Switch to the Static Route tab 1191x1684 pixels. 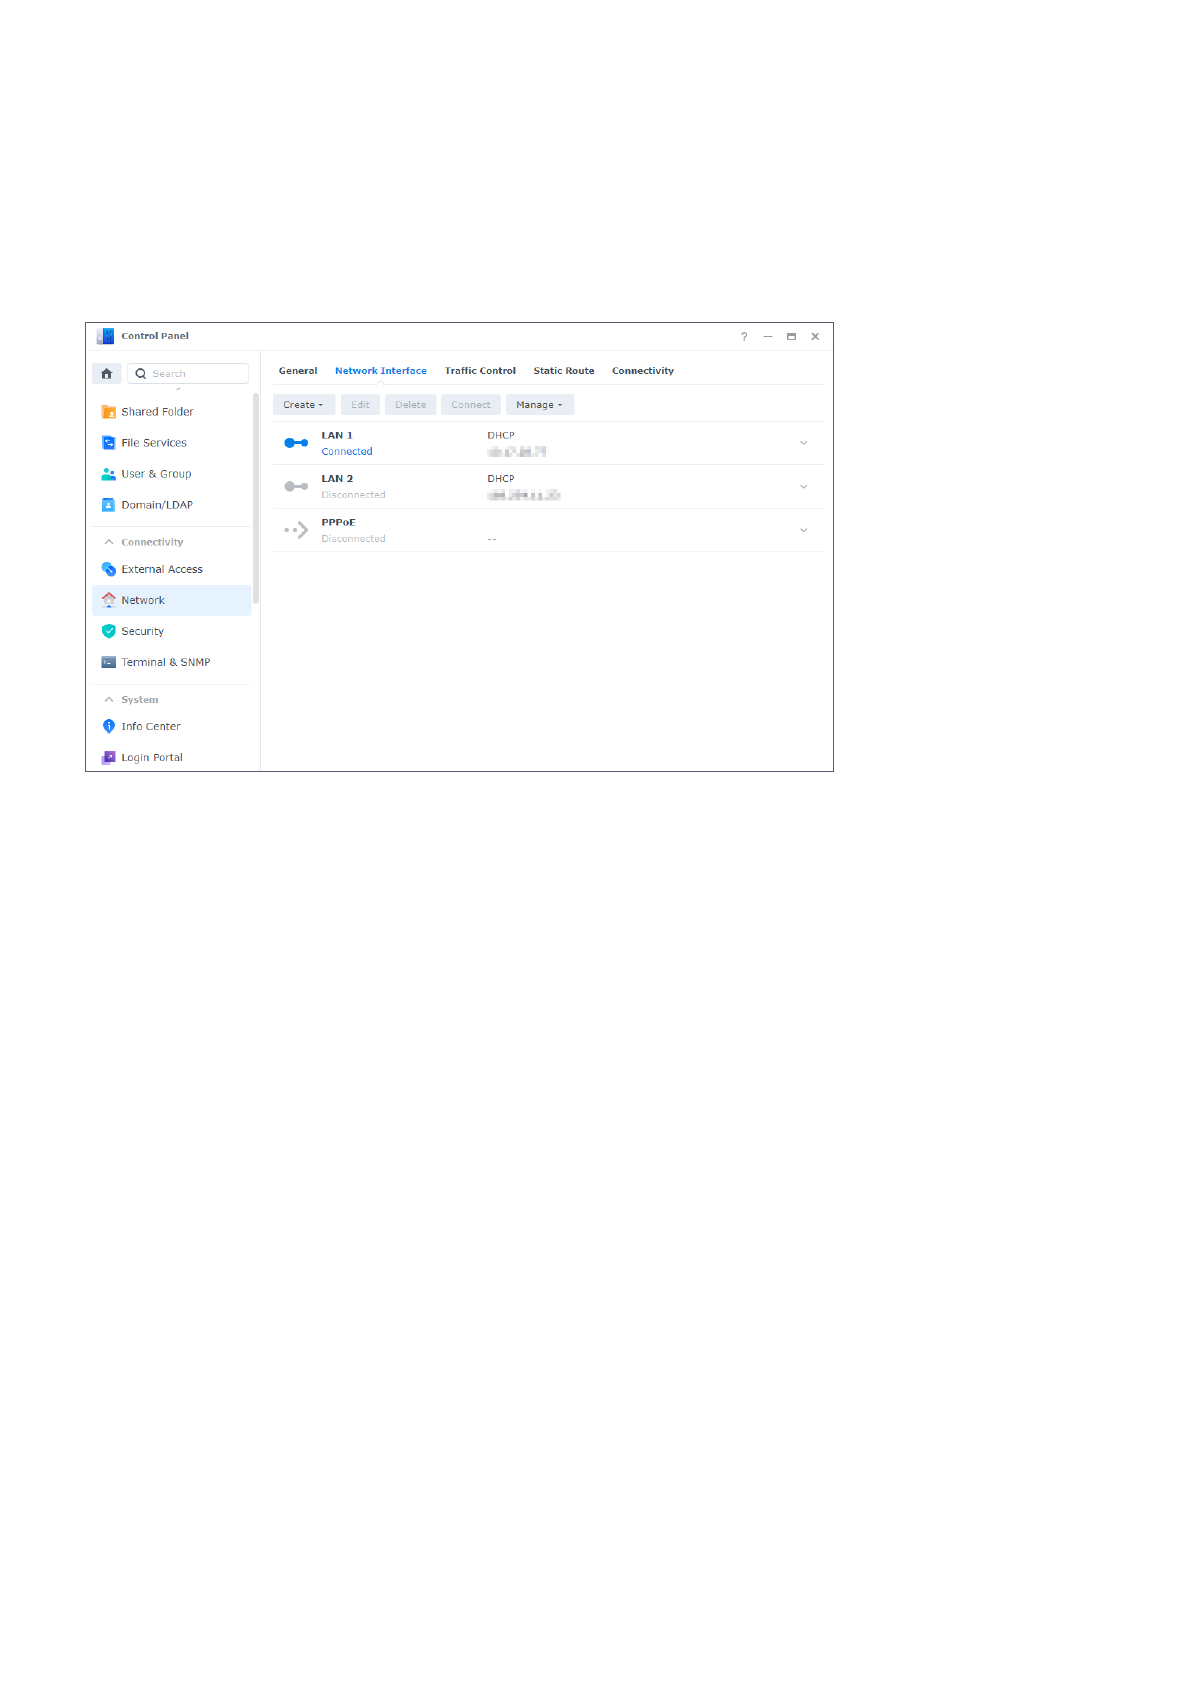pyautogui.click(x=563, y=371)
